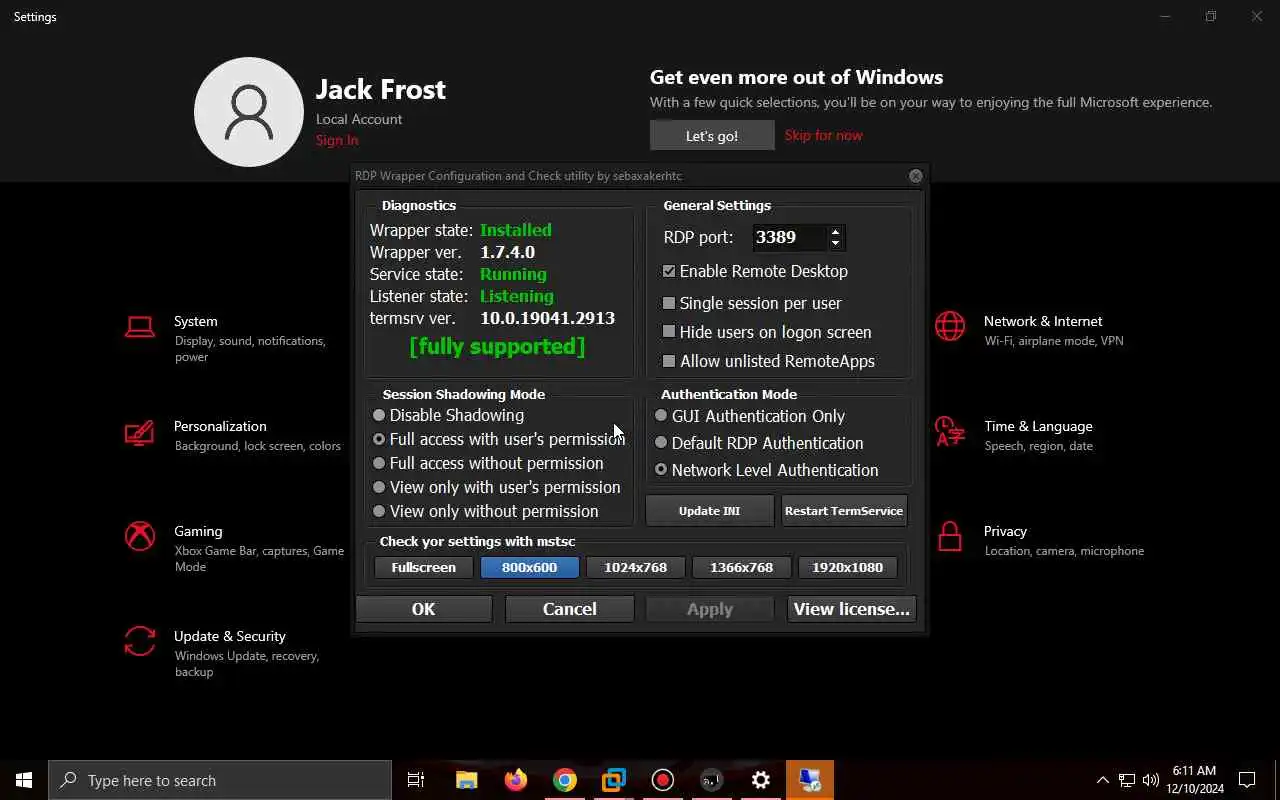
Task: Open Privacy lock icon
Action: (x=950, y=537)
